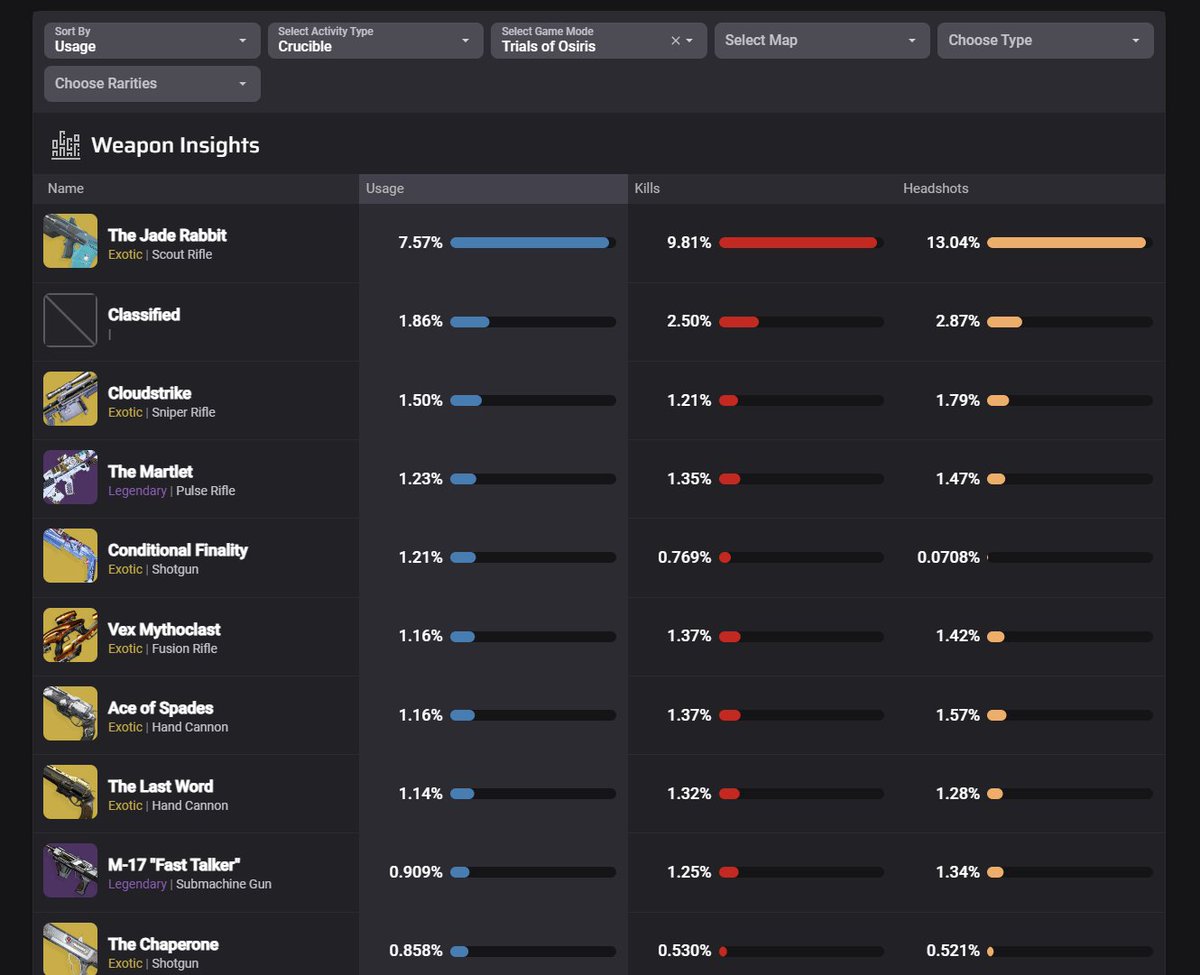1200x975 pixels.
Task: Select the 13.04% headshots value
Action: [953, 242]
